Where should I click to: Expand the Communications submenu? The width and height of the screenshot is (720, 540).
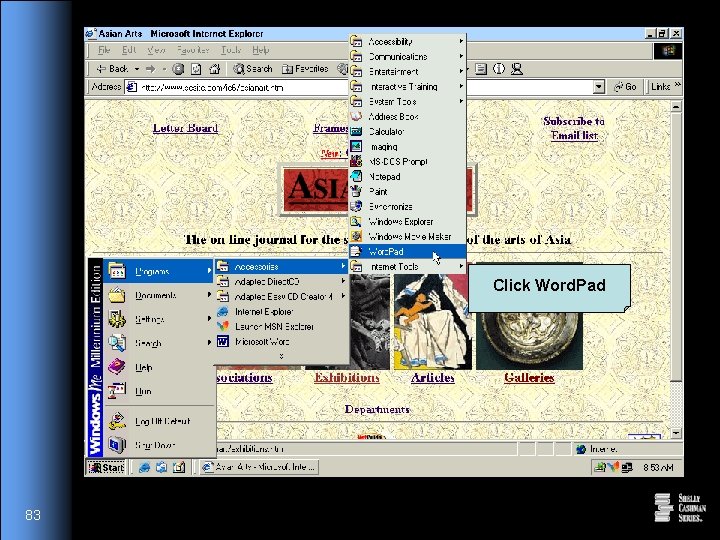(x=408, y=56)
